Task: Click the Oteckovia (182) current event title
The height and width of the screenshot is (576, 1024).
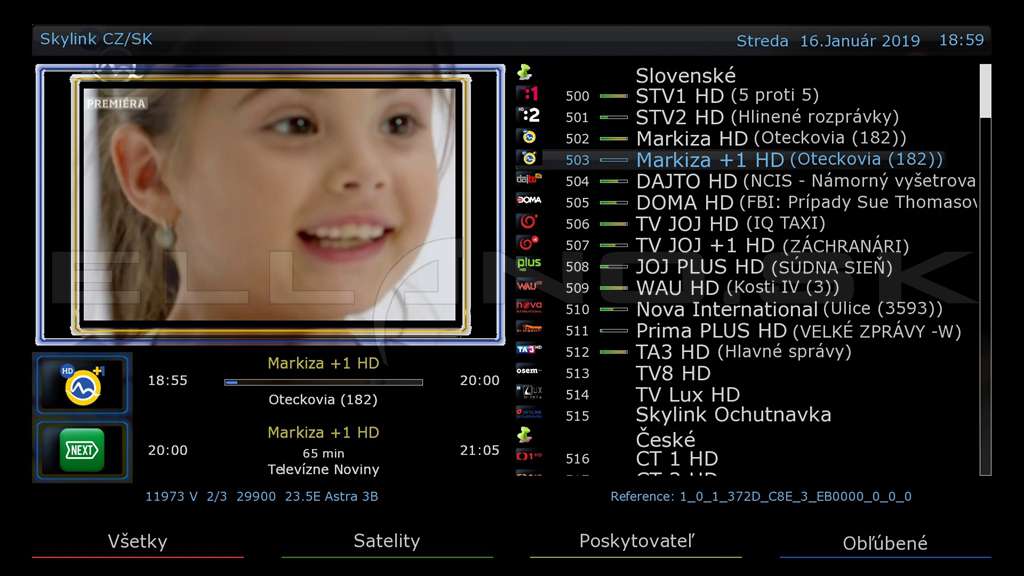Action: [323, 400]
